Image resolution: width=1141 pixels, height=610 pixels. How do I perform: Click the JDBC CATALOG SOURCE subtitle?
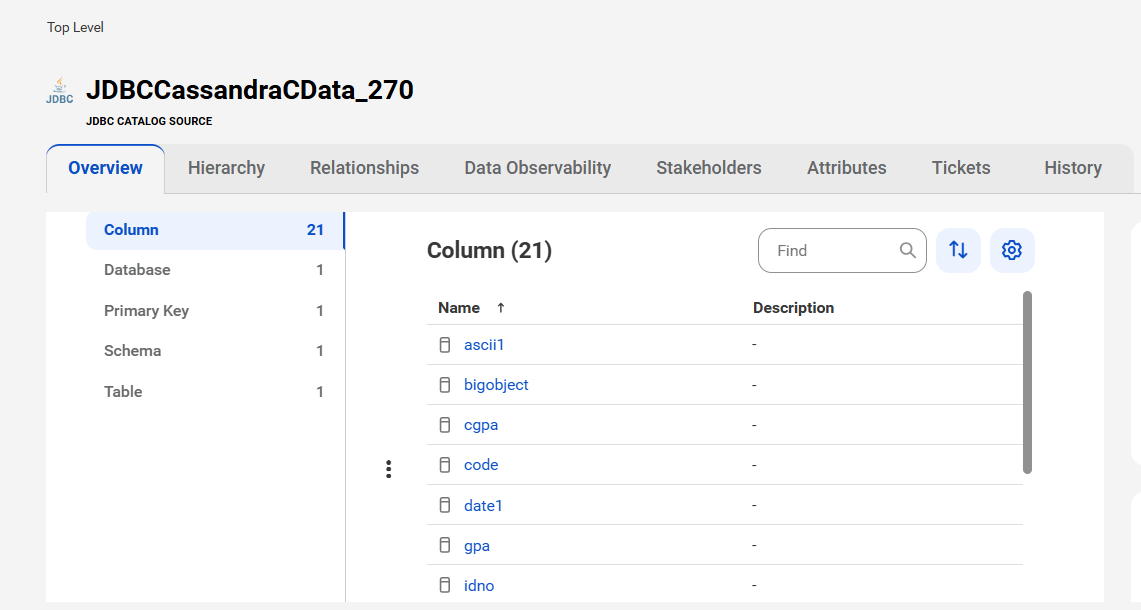click(149, 122)
